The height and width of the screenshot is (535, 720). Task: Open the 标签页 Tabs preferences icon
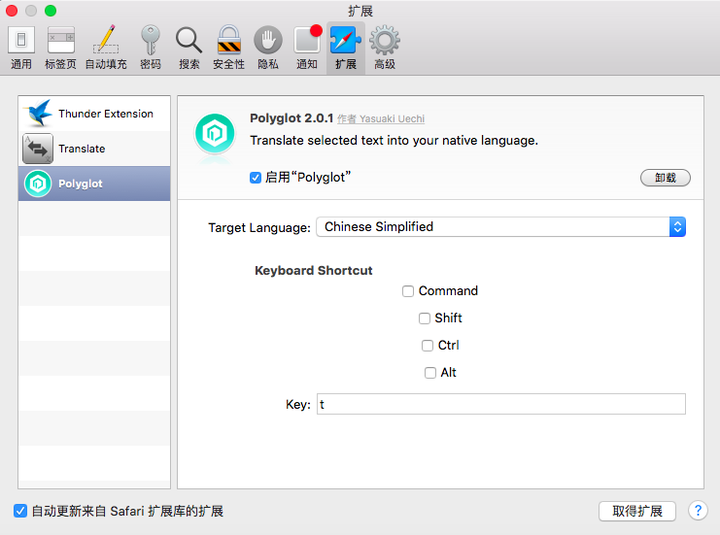coord(61,48)
